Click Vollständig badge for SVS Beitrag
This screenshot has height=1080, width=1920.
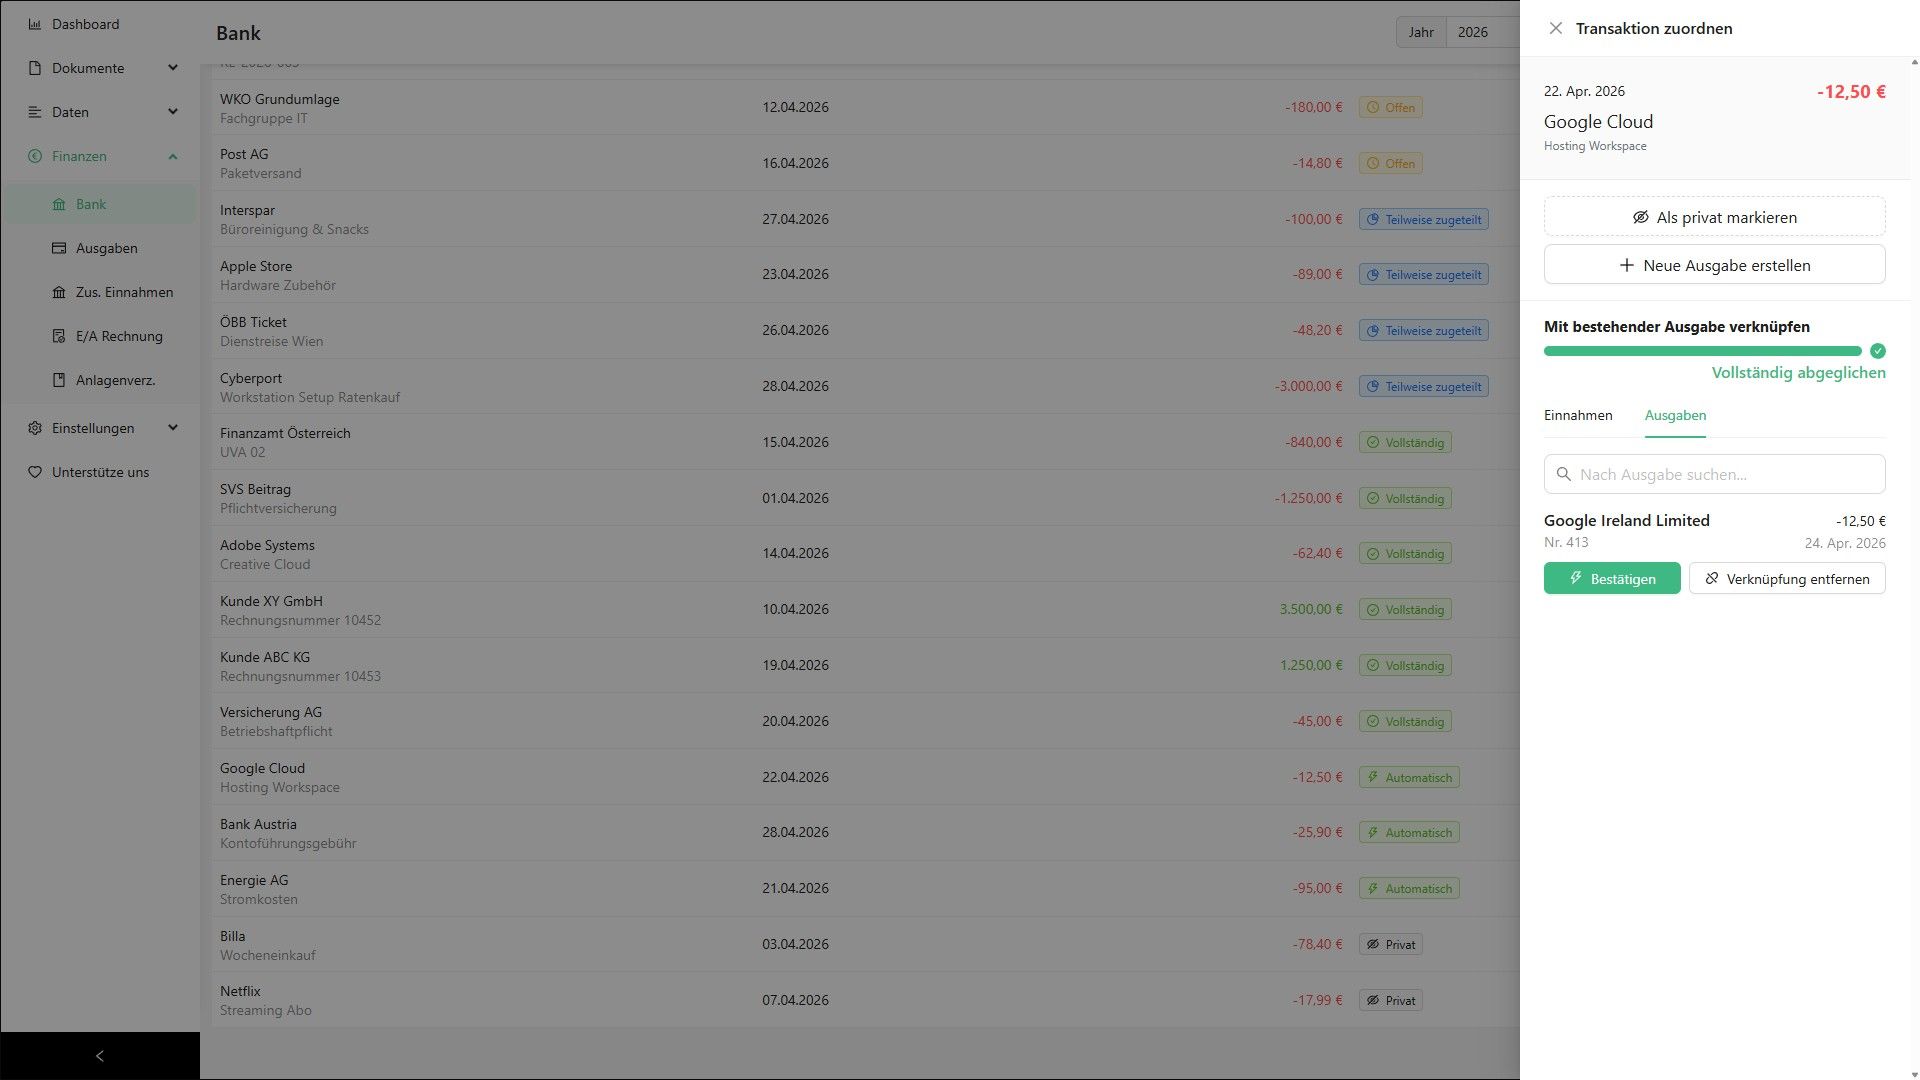pos(1405,498)
